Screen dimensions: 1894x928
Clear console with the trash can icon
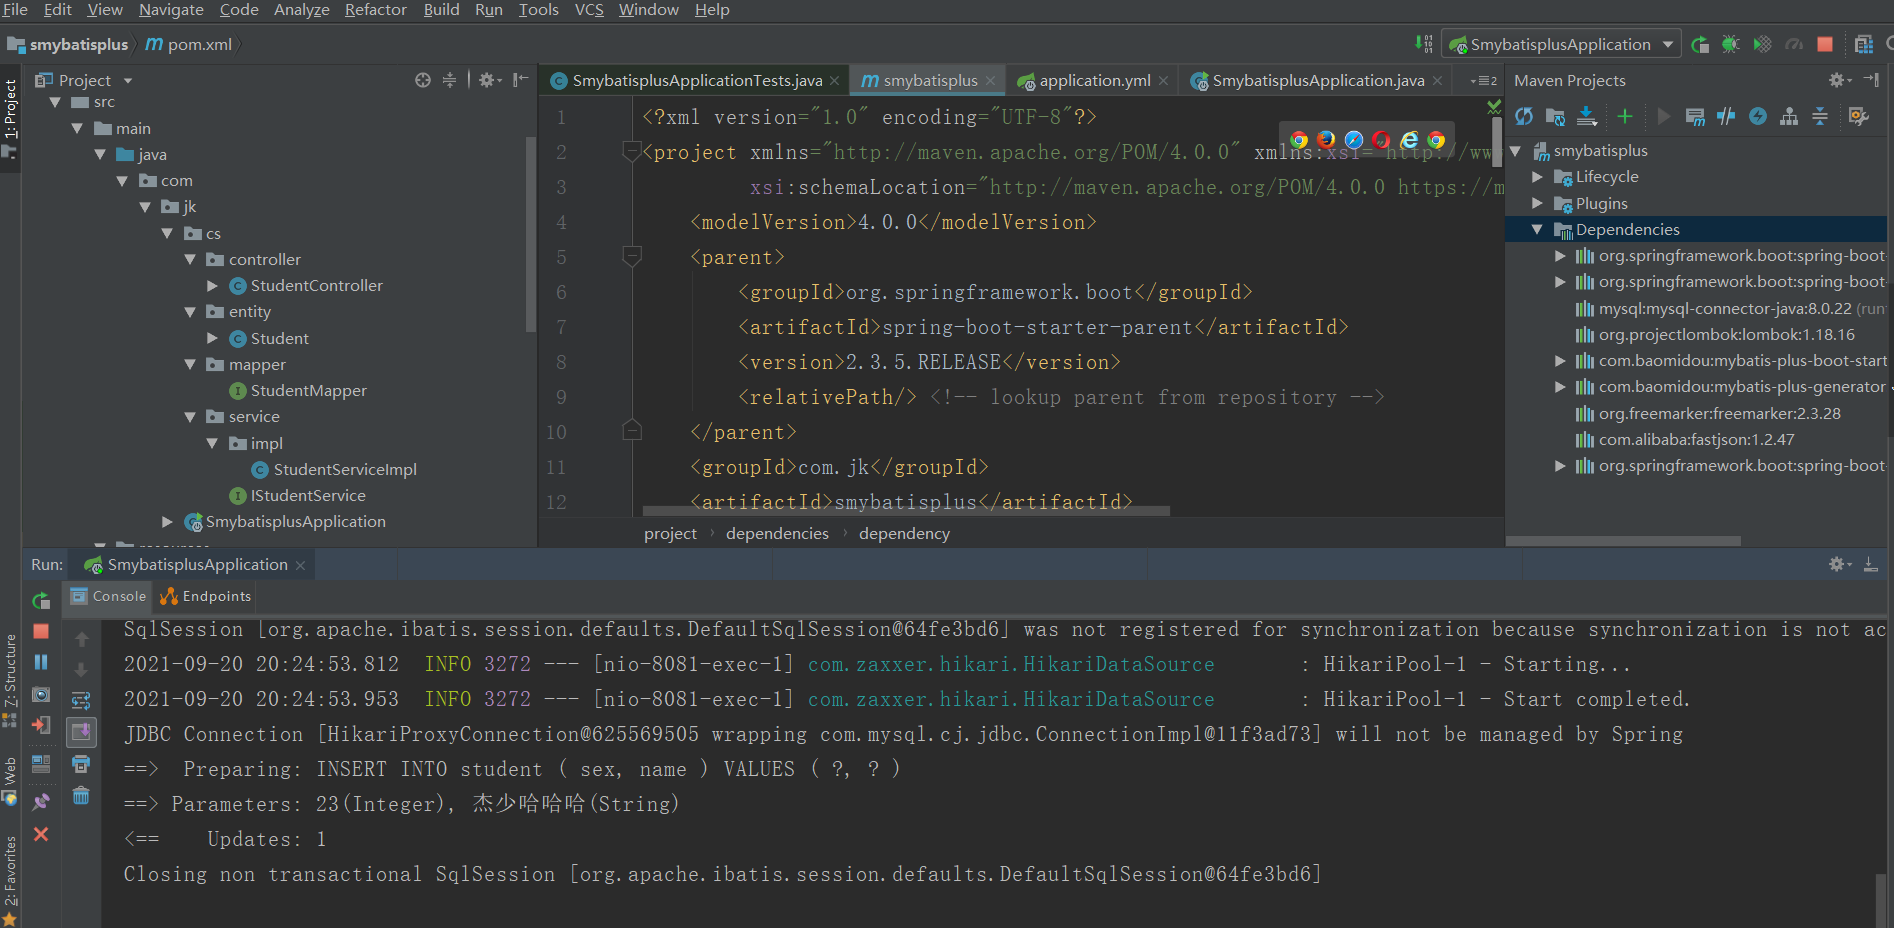coord(81,796)
